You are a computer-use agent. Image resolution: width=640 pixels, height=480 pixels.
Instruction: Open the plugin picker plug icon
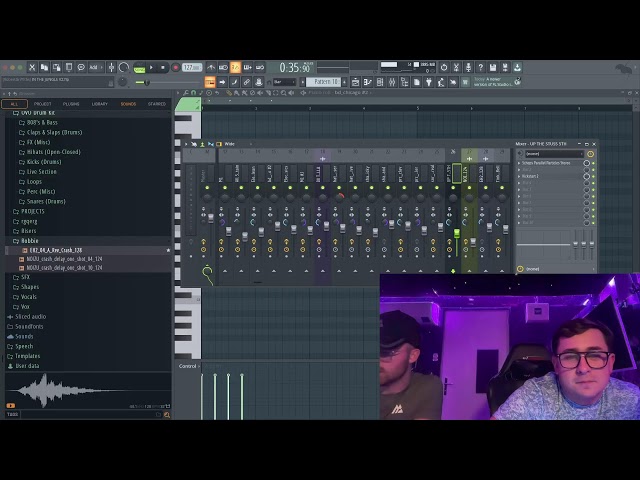[x=429, y=82]
